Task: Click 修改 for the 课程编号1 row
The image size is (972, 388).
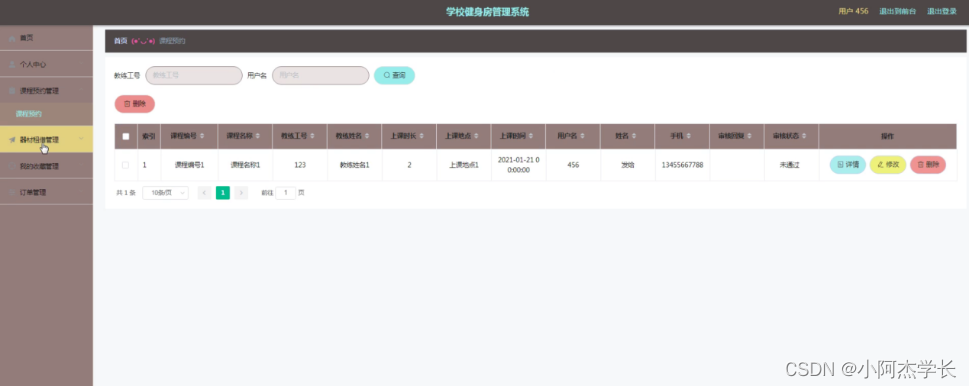Action: [x=888, y=165]
